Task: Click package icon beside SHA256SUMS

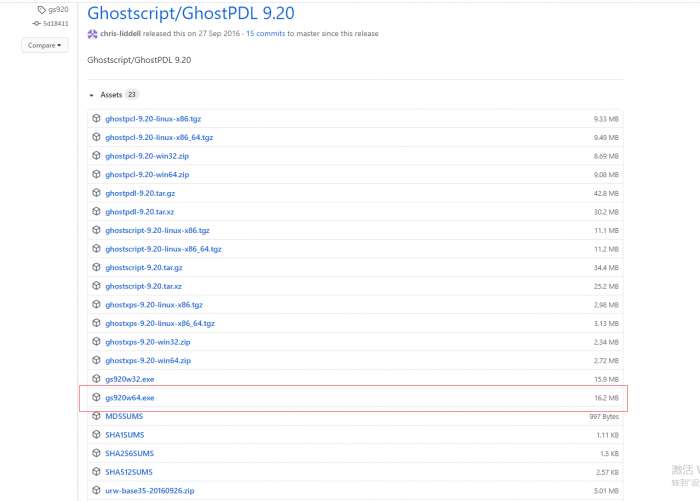Action: pyautogui.click(x=96, y=453)
